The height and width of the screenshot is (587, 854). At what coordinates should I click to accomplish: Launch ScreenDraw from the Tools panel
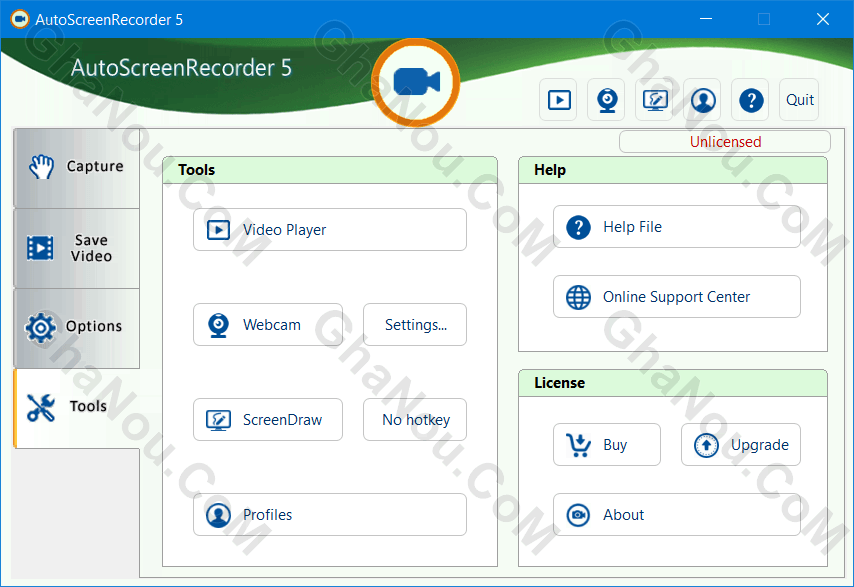[268, 419]
